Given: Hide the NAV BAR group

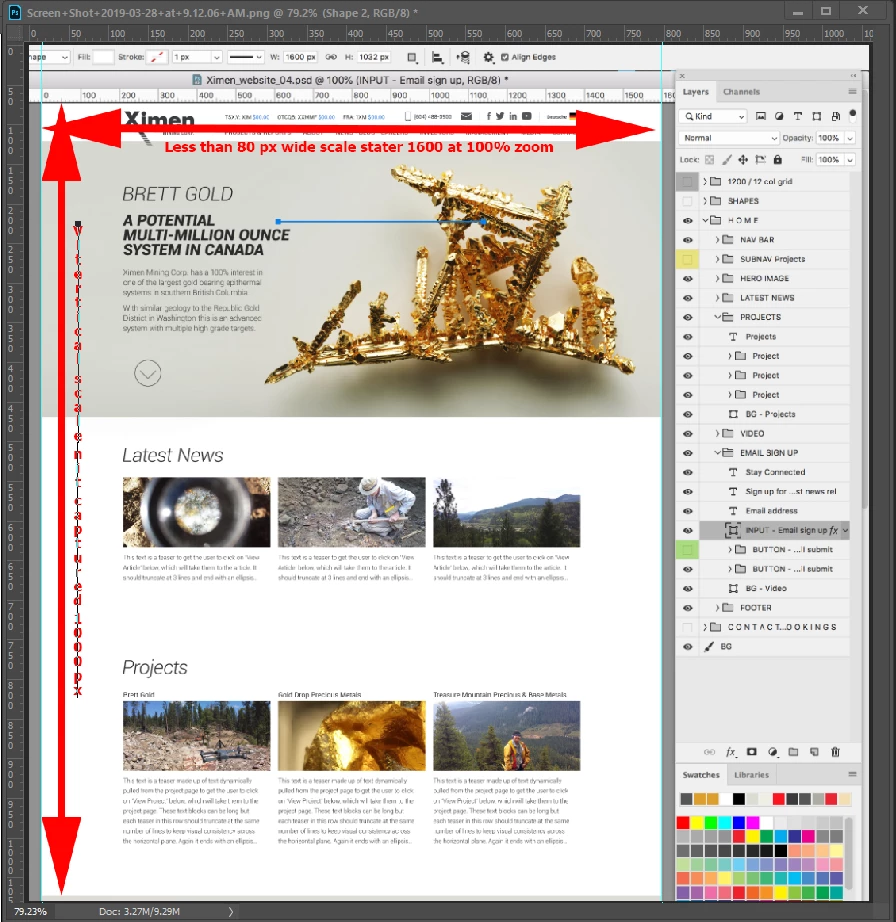Looking at the screenshot, I should click(x=687, y=240).
